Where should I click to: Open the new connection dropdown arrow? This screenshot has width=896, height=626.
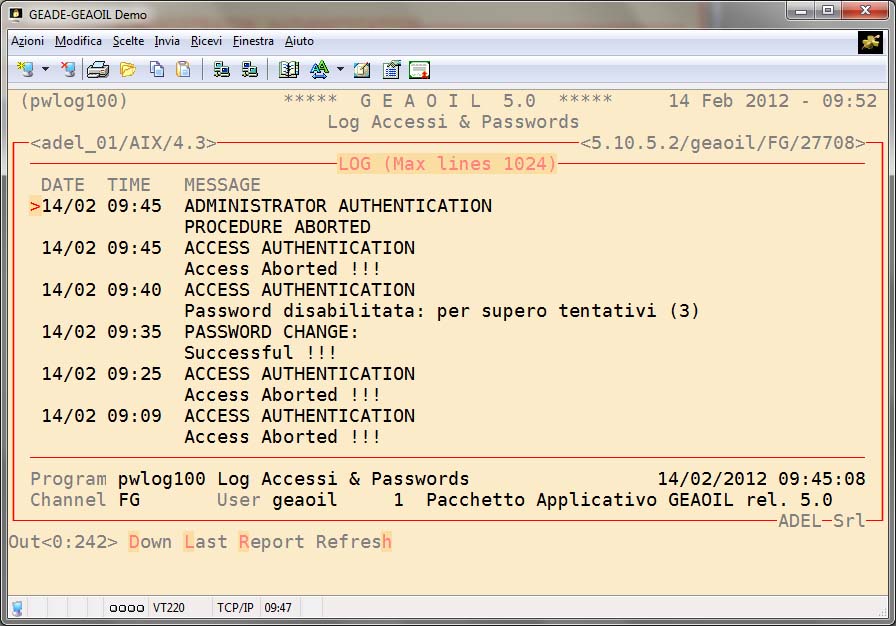pos(45,70)
